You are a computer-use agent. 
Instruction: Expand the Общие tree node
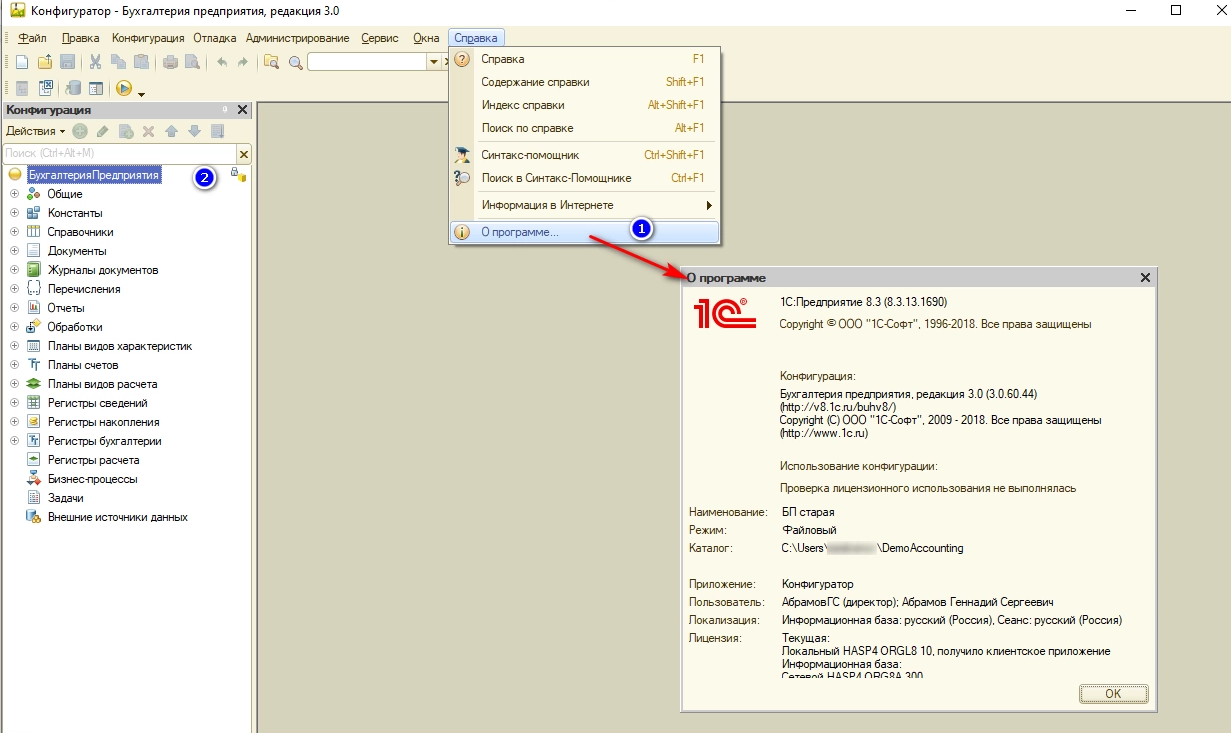[x=15, y=194]
